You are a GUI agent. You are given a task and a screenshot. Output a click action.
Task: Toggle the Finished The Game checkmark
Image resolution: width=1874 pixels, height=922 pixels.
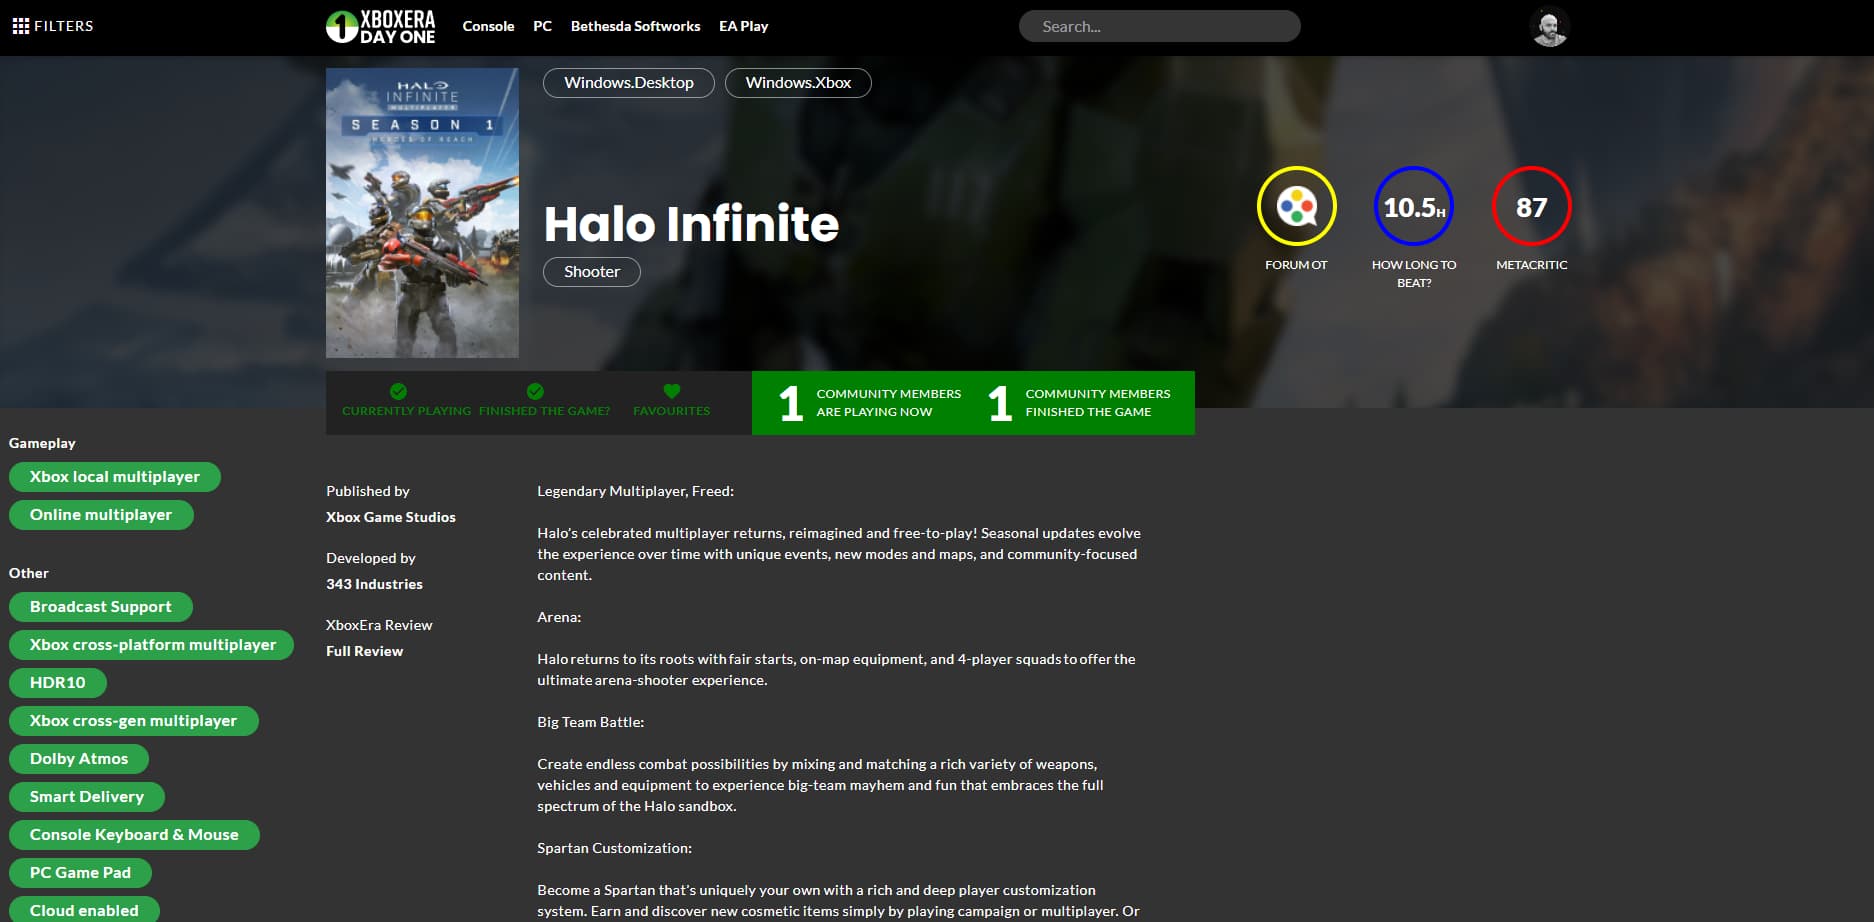535,391
